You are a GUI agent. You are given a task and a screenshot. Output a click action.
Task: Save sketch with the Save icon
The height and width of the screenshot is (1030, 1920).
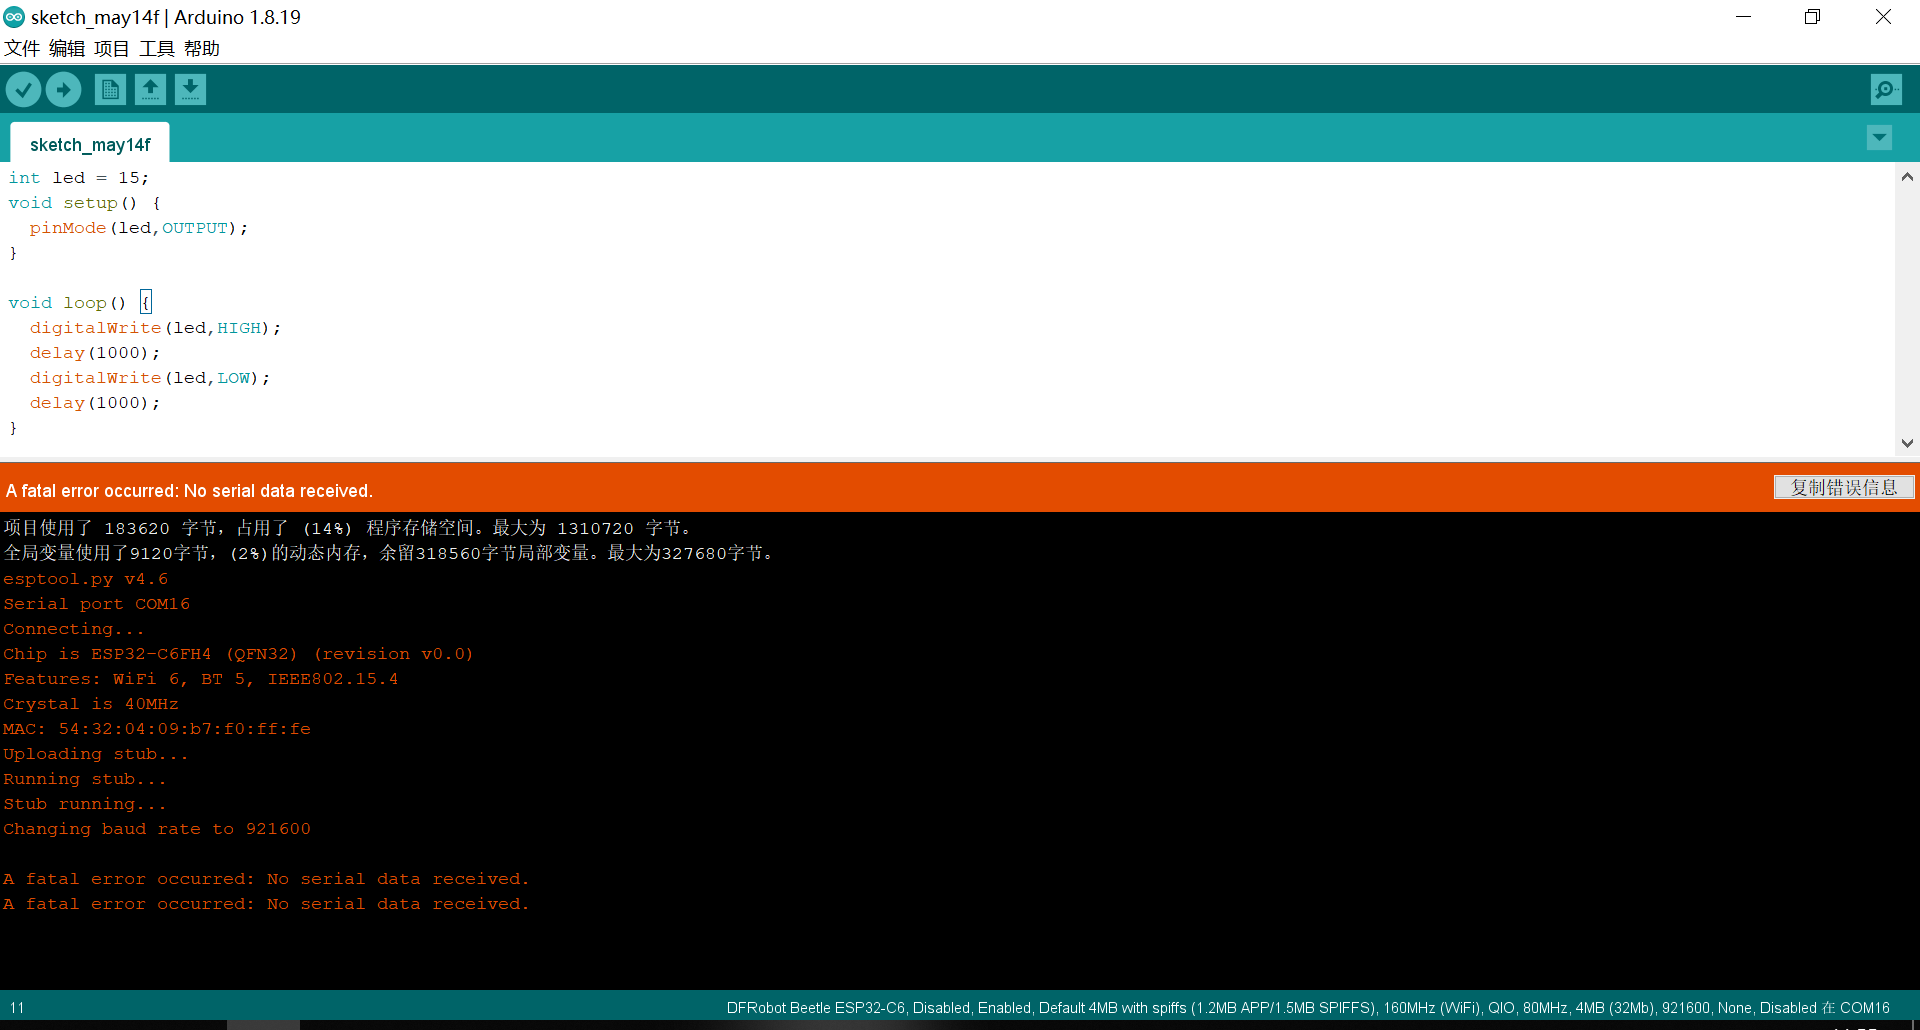coord(190,90)
